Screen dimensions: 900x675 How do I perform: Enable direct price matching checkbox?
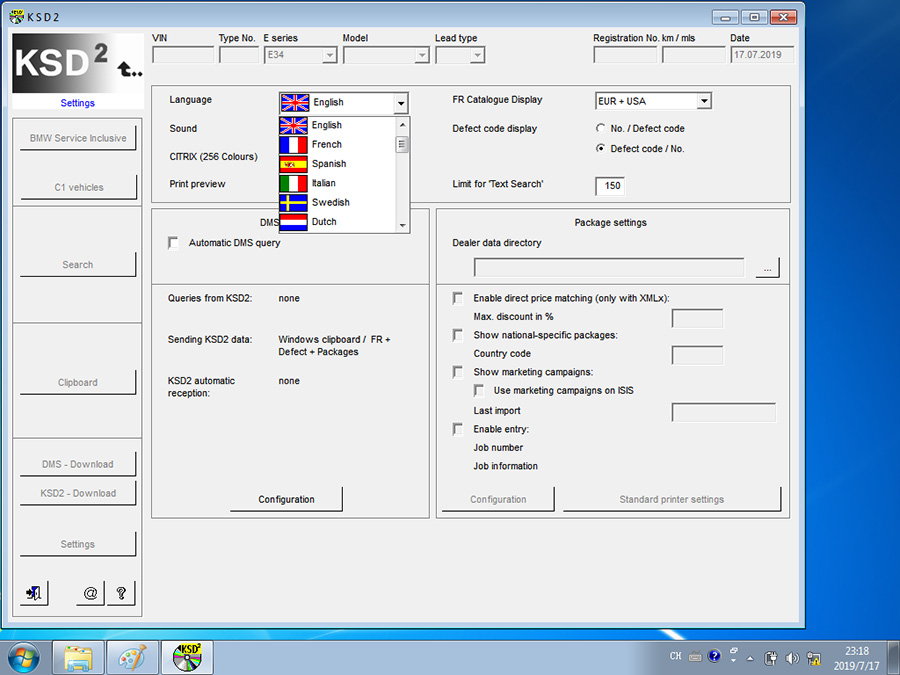[457, 298]
